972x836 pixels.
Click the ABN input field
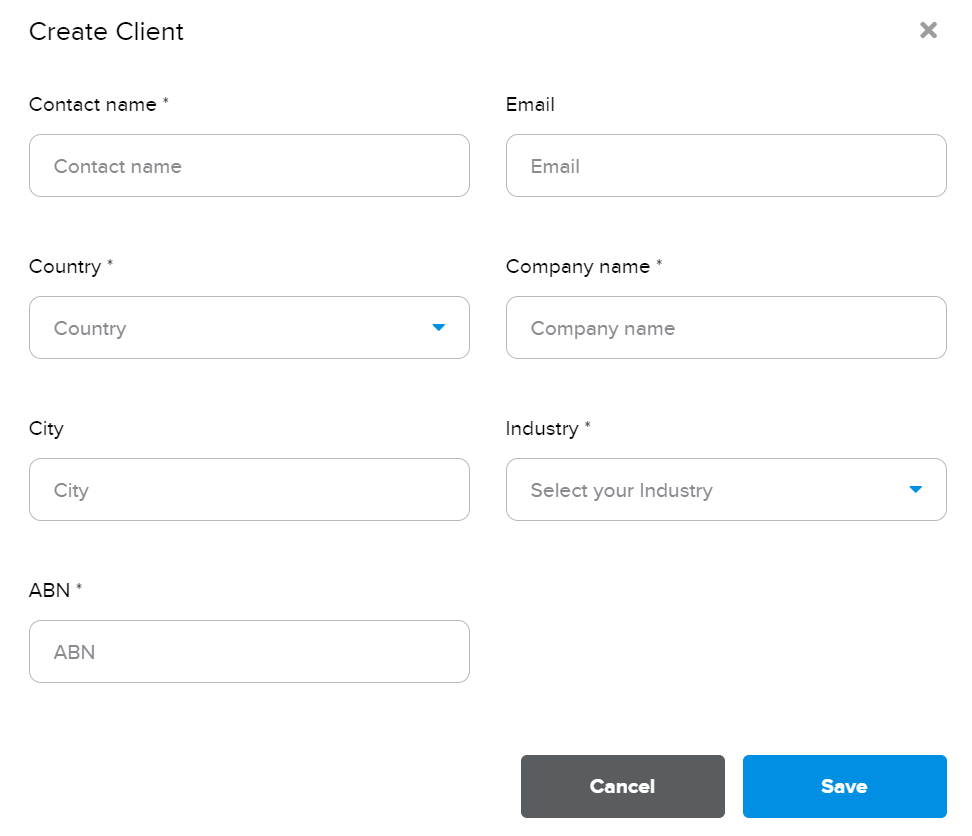[x=249, y=651]
